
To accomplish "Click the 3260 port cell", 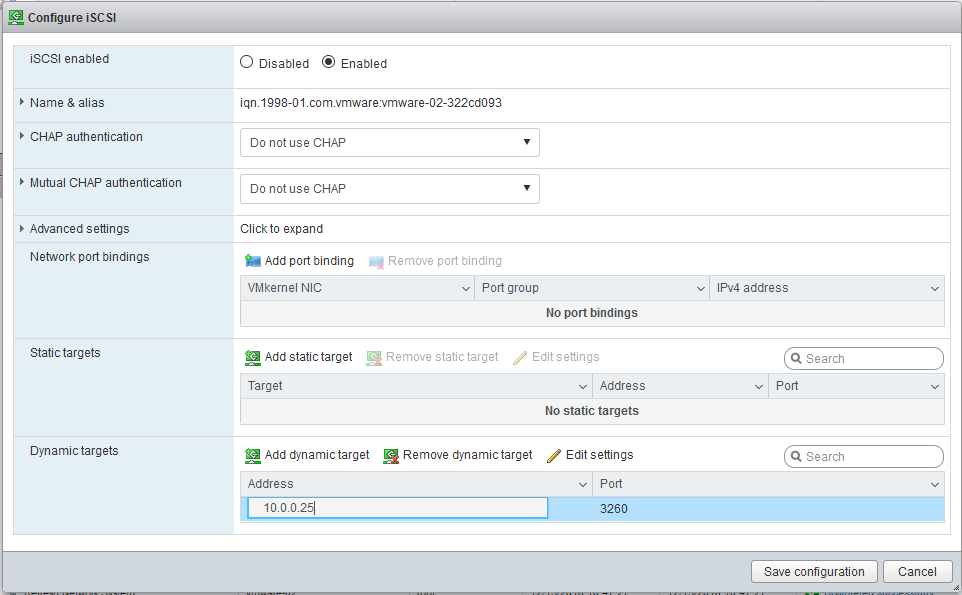I will click(768, 509).
